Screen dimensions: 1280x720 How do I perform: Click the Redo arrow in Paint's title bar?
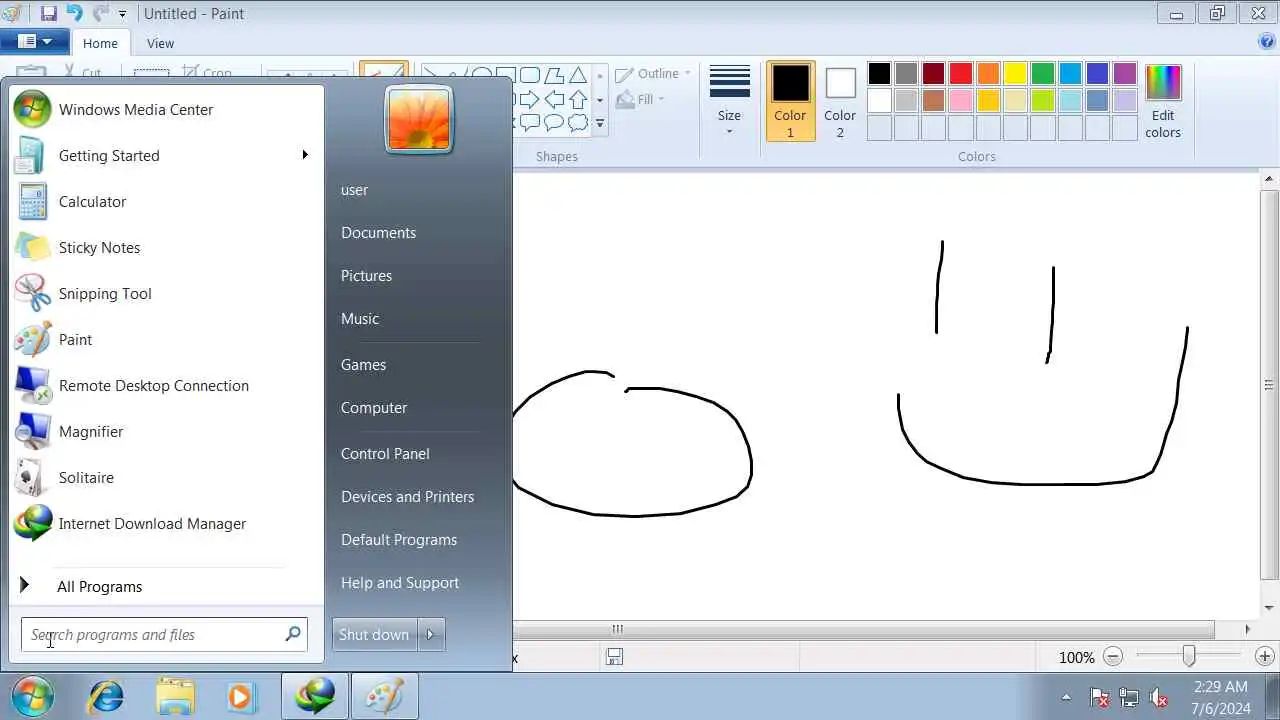point(100,14)
